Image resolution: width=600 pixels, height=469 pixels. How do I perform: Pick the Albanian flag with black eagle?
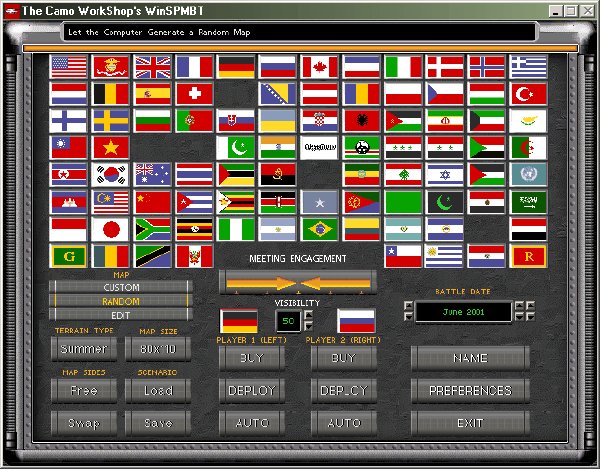[362, 121]
